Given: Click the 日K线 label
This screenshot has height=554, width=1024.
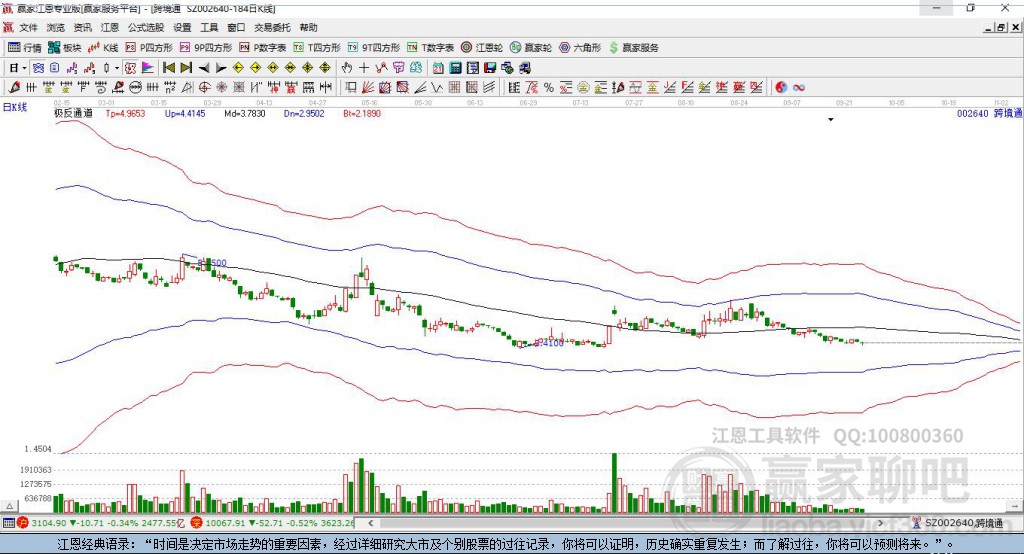Looking at the screenshot, I should coord(15,108).
